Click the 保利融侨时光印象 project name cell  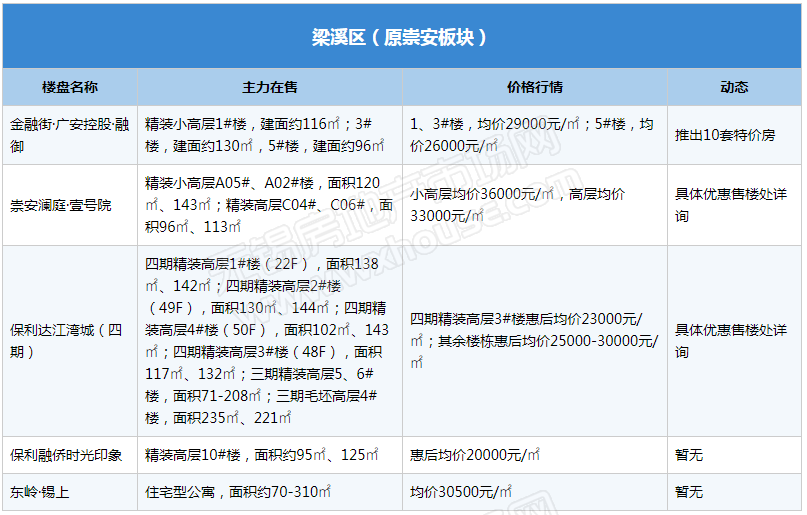[70, 455]
